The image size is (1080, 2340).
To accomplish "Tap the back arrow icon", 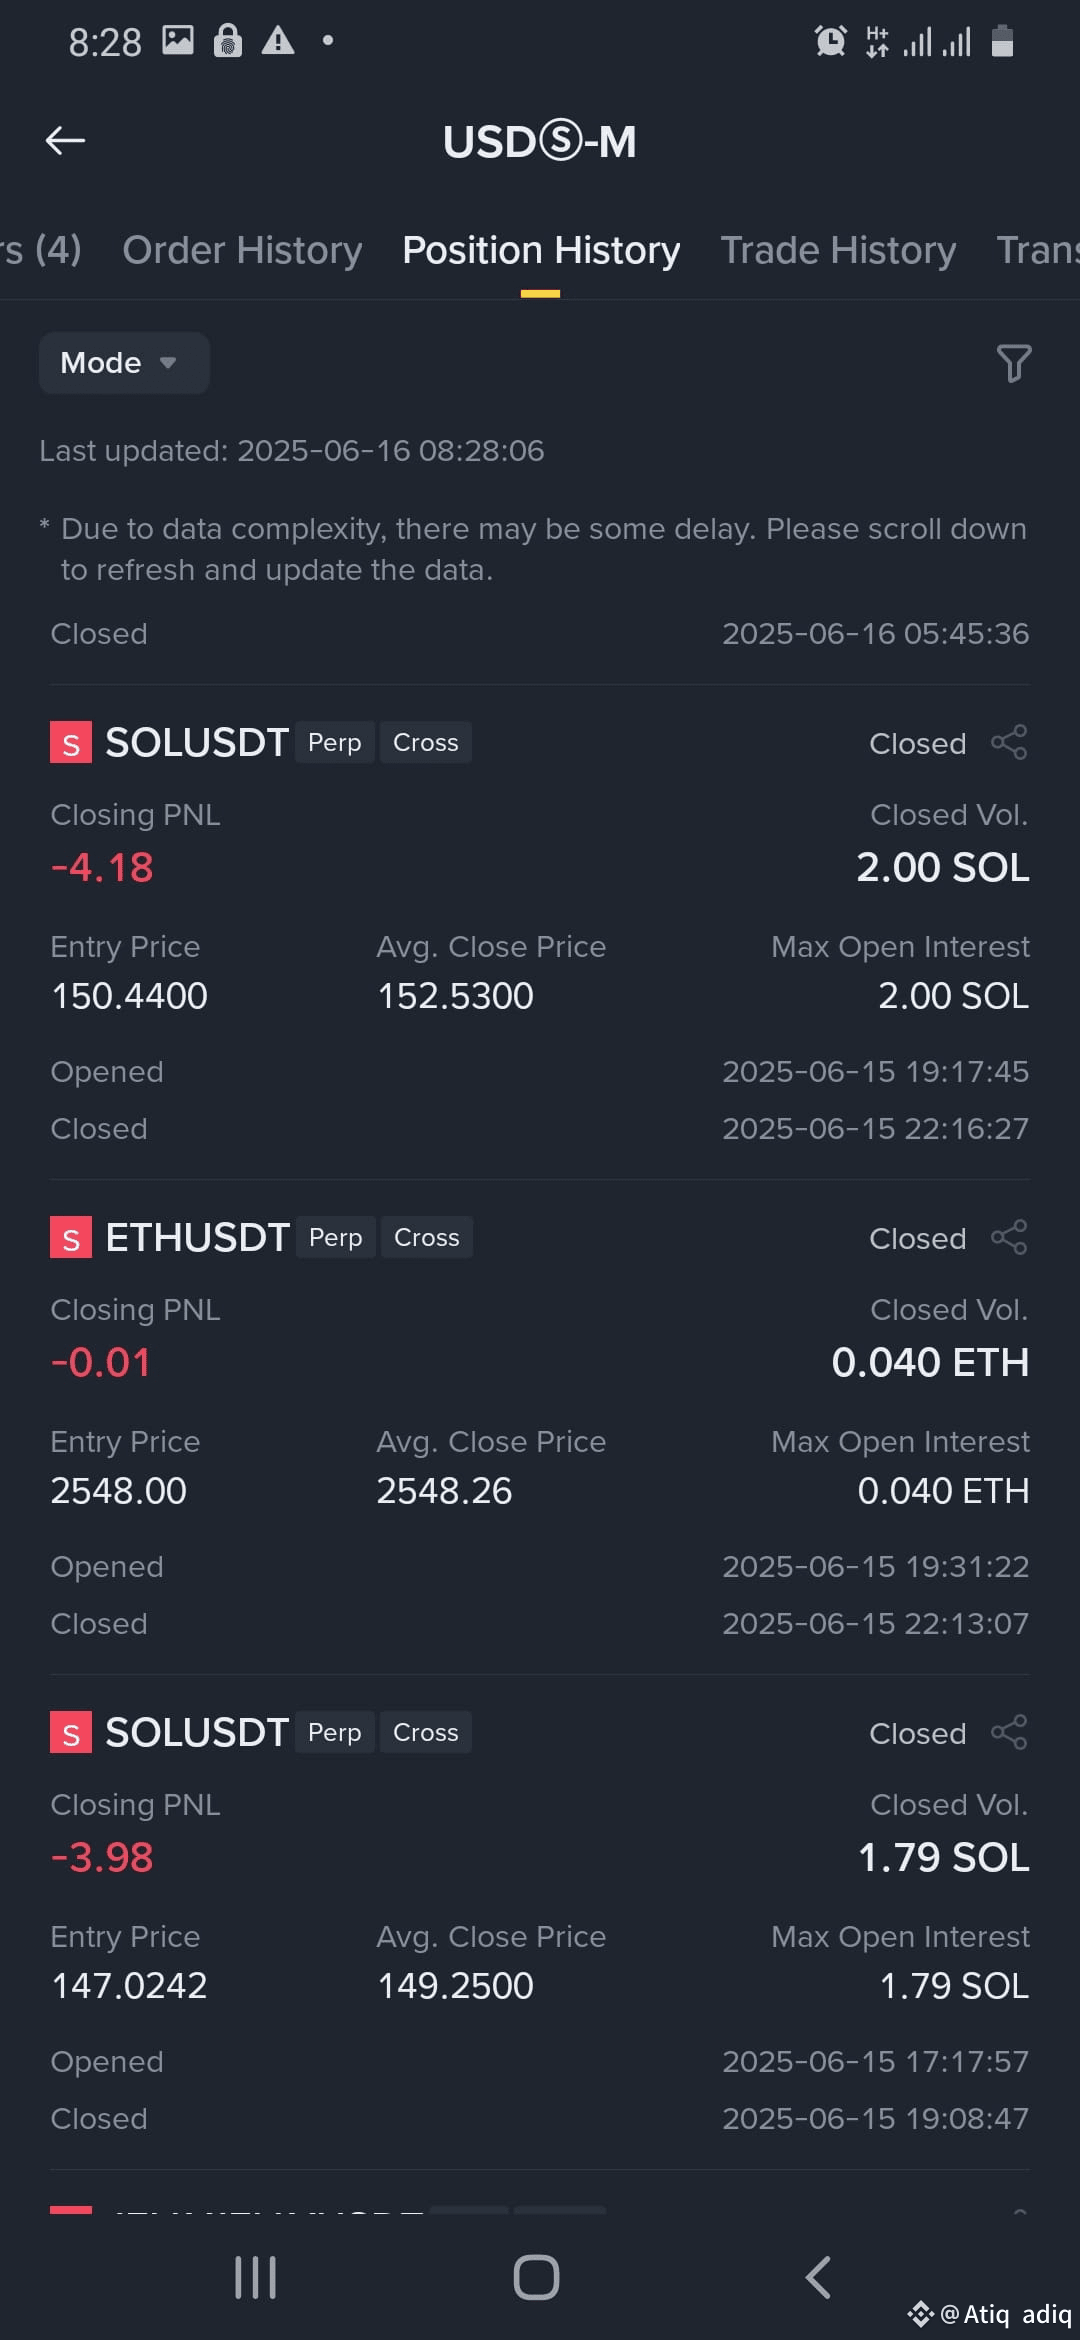I will (66, 141).
